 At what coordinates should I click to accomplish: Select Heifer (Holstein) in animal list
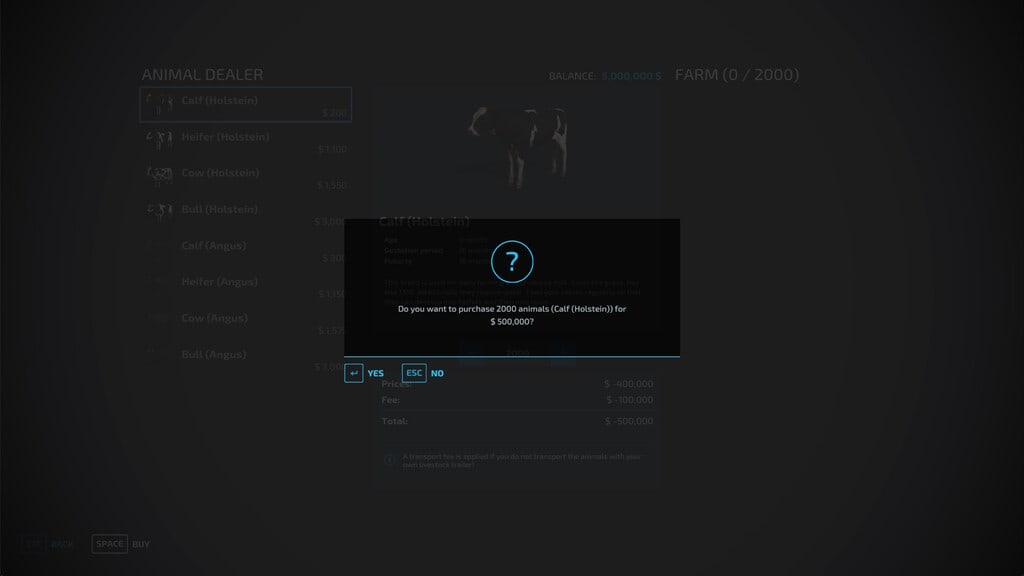point(245,140)
